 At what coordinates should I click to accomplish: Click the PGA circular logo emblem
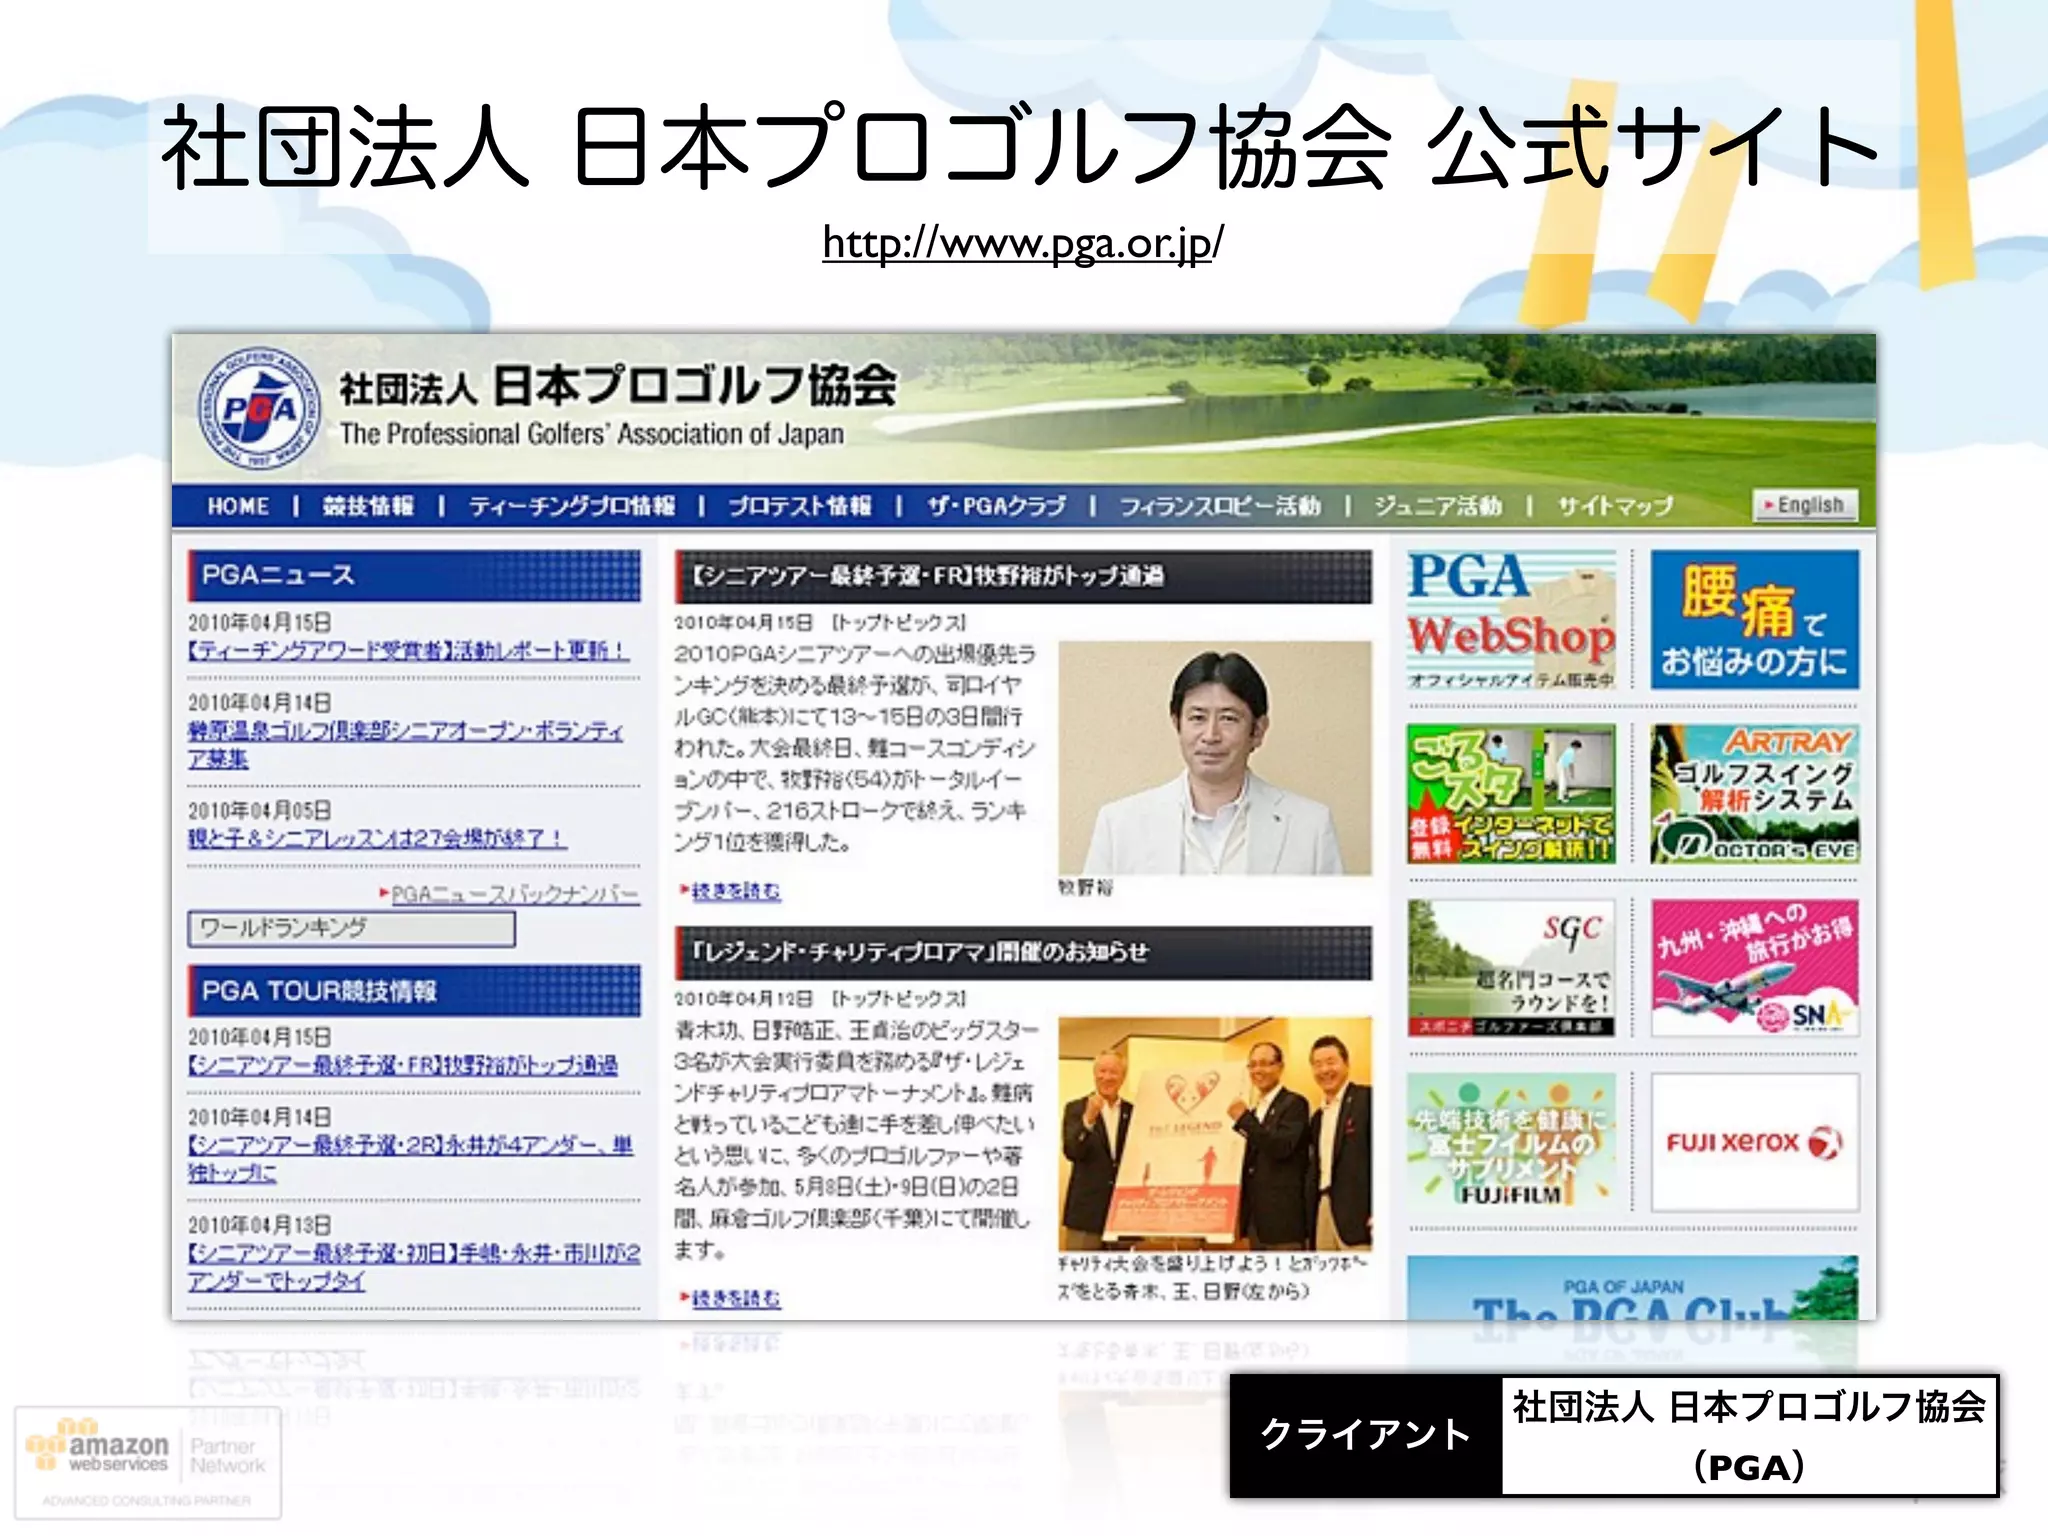tap(259, 410)
